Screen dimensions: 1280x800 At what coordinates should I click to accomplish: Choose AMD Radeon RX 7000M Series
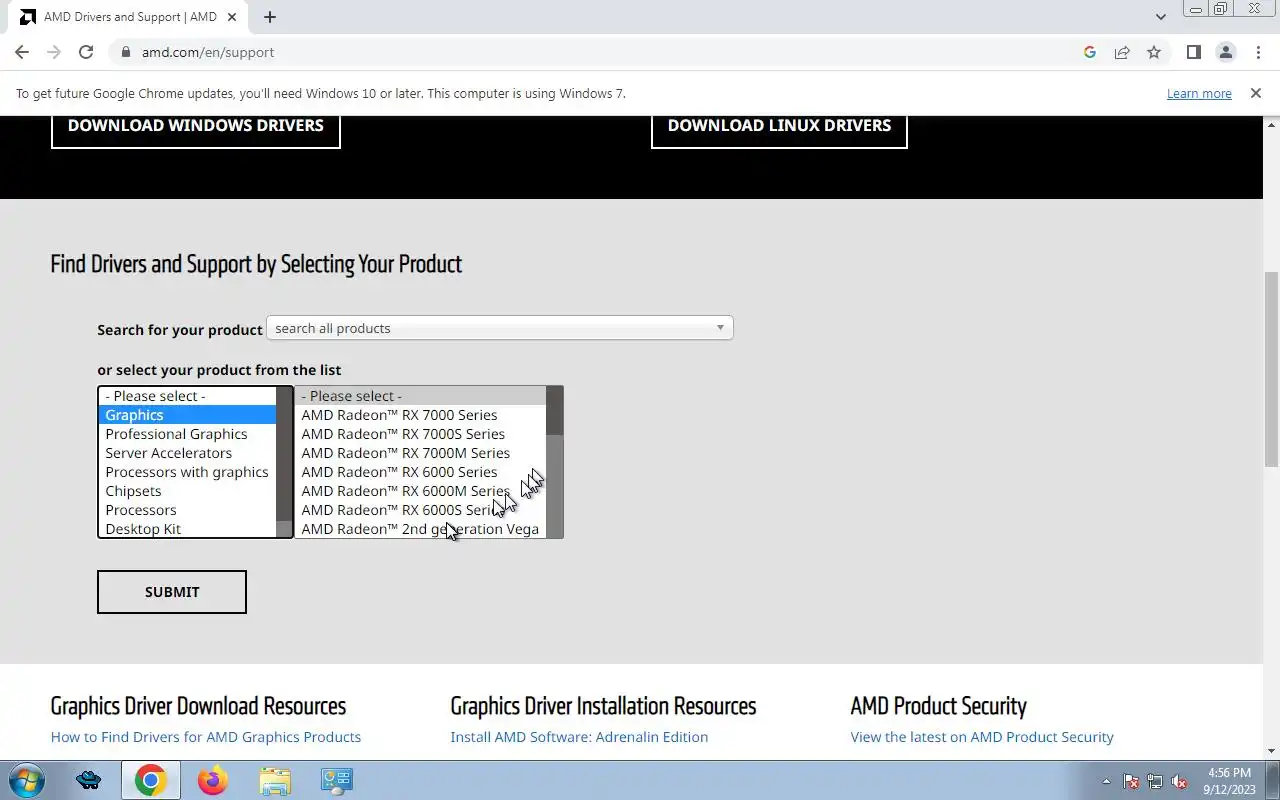(x=420, y=453)
